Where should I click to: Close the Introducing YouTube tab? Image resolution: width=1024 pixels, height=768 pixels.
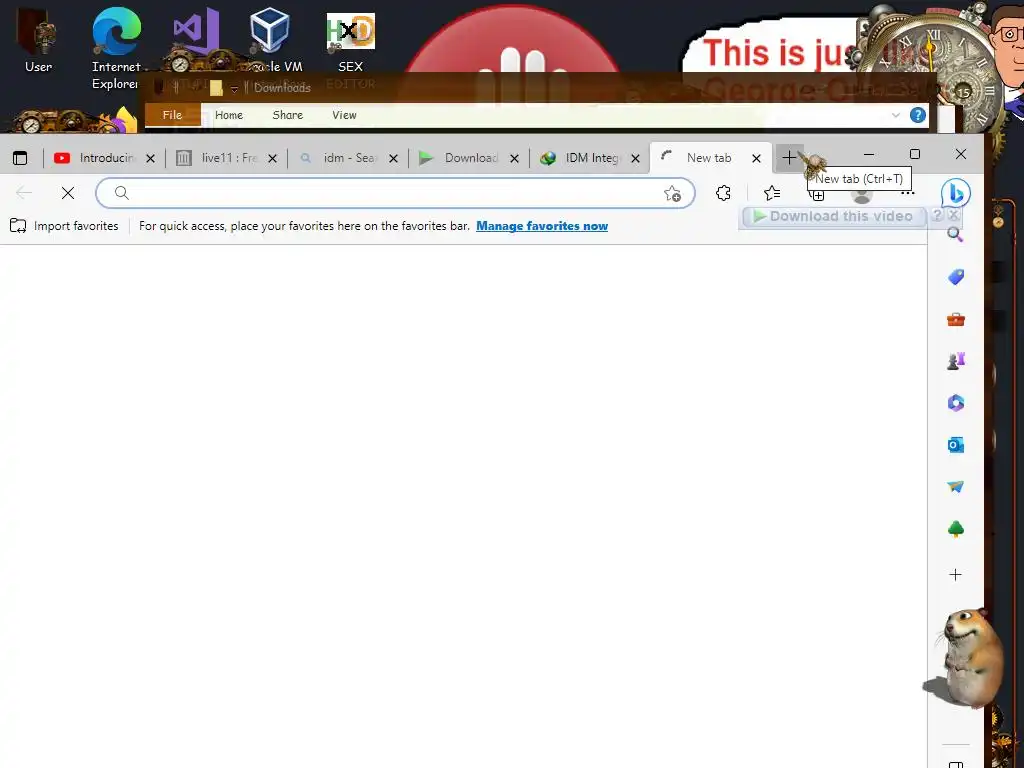coord(150,158)
